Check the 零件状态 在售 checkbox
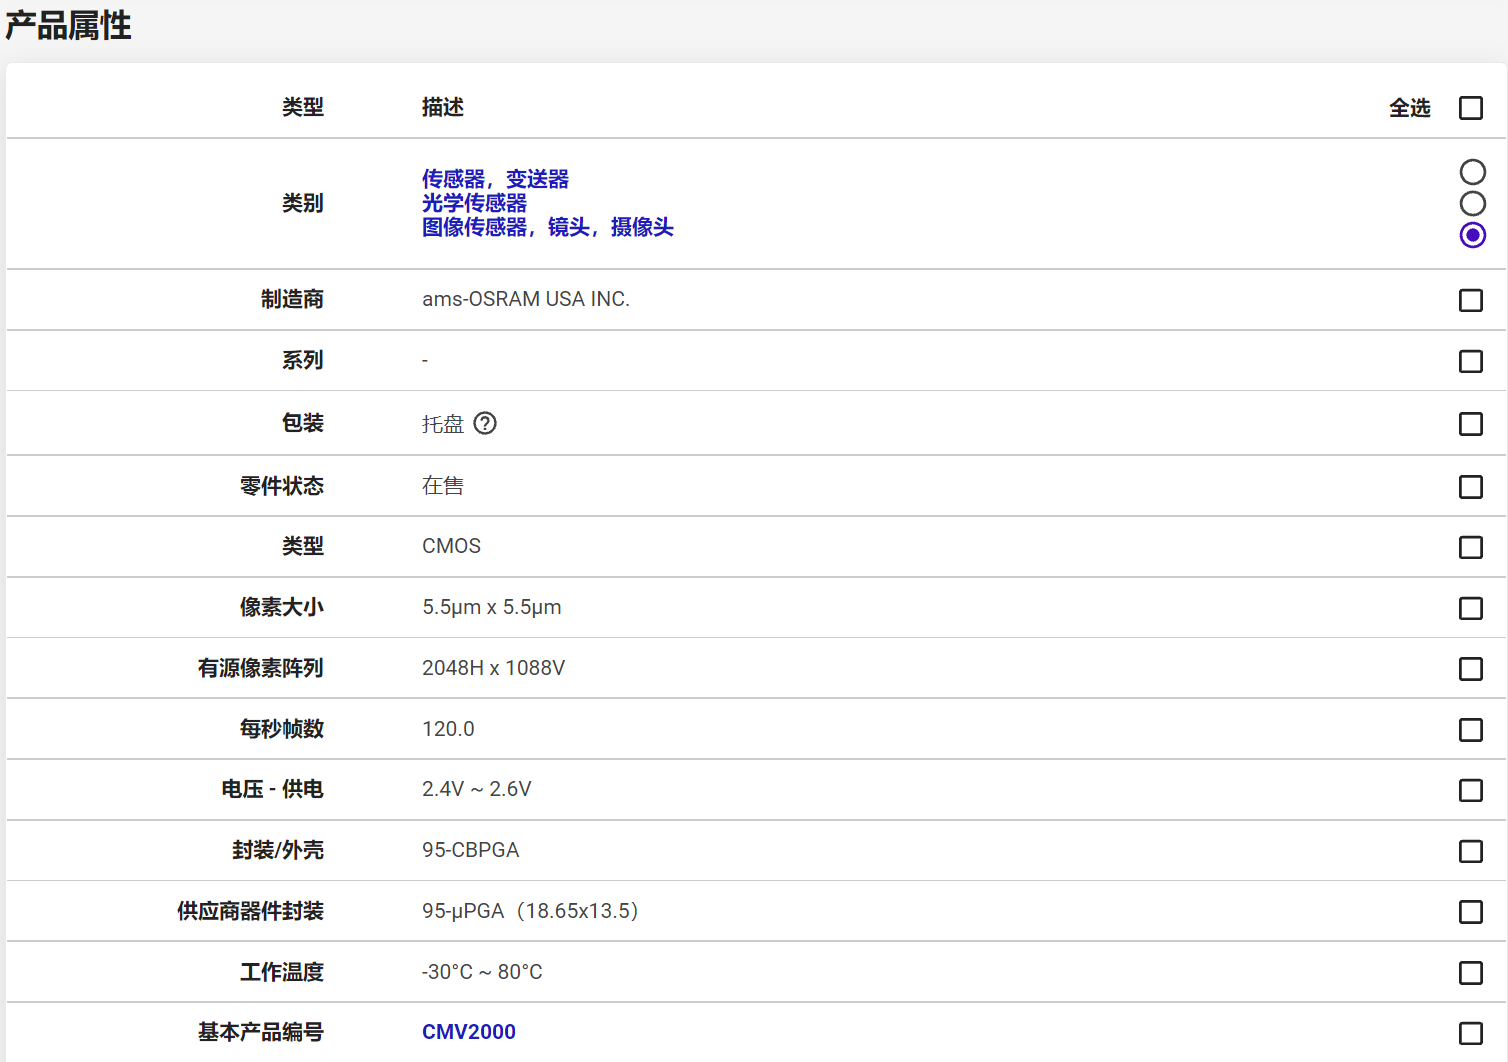This screenshot has height=1062, width=1508. pos(1470,487)
